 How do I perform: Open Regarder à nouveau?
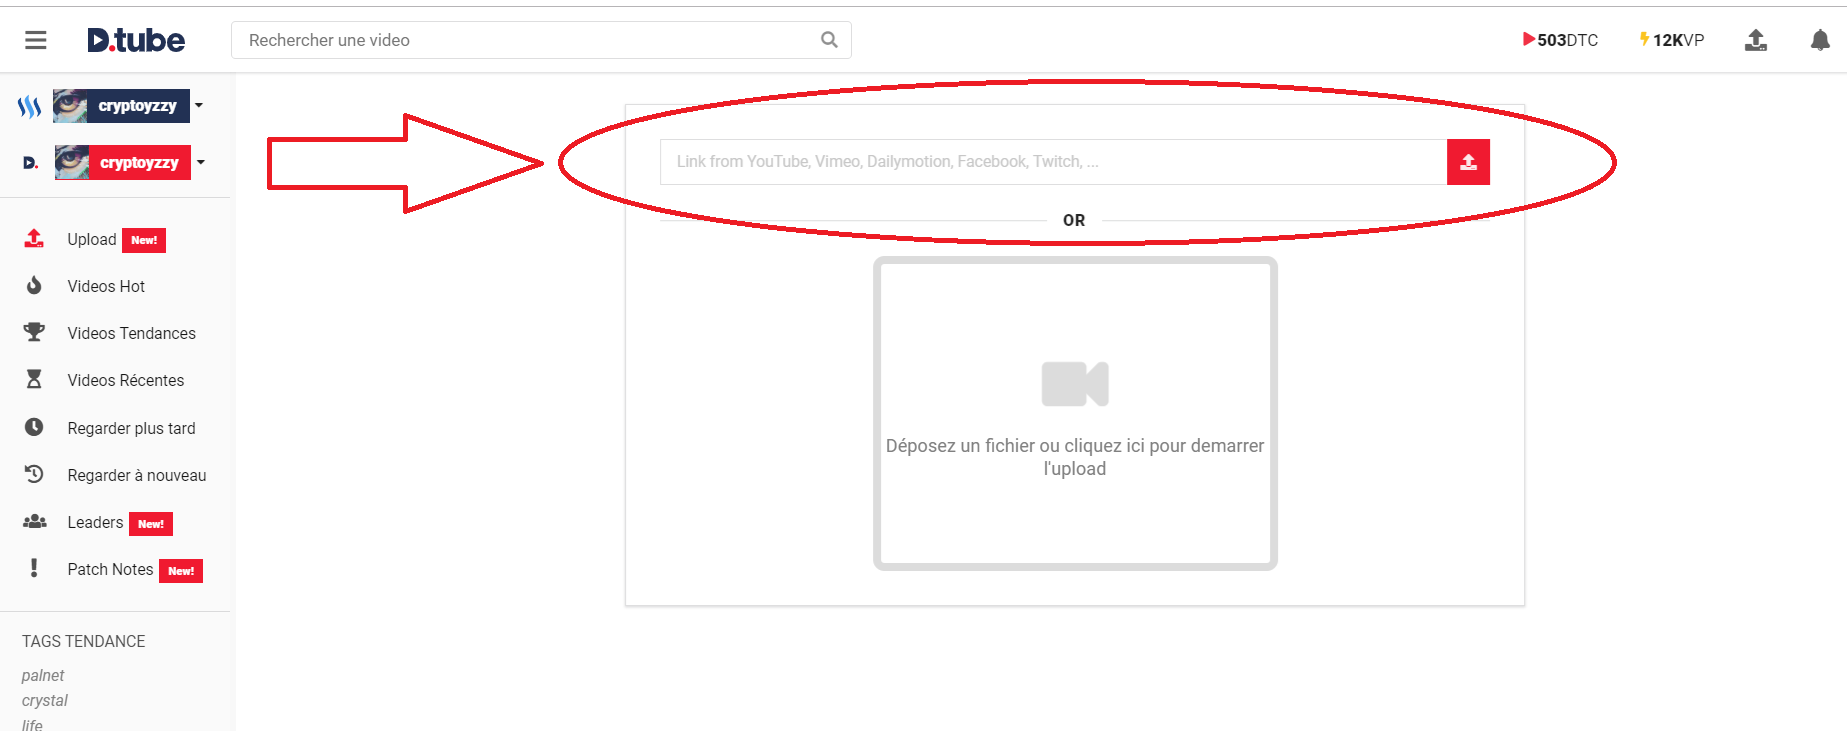pyautogui.click(x=137, y=475)
